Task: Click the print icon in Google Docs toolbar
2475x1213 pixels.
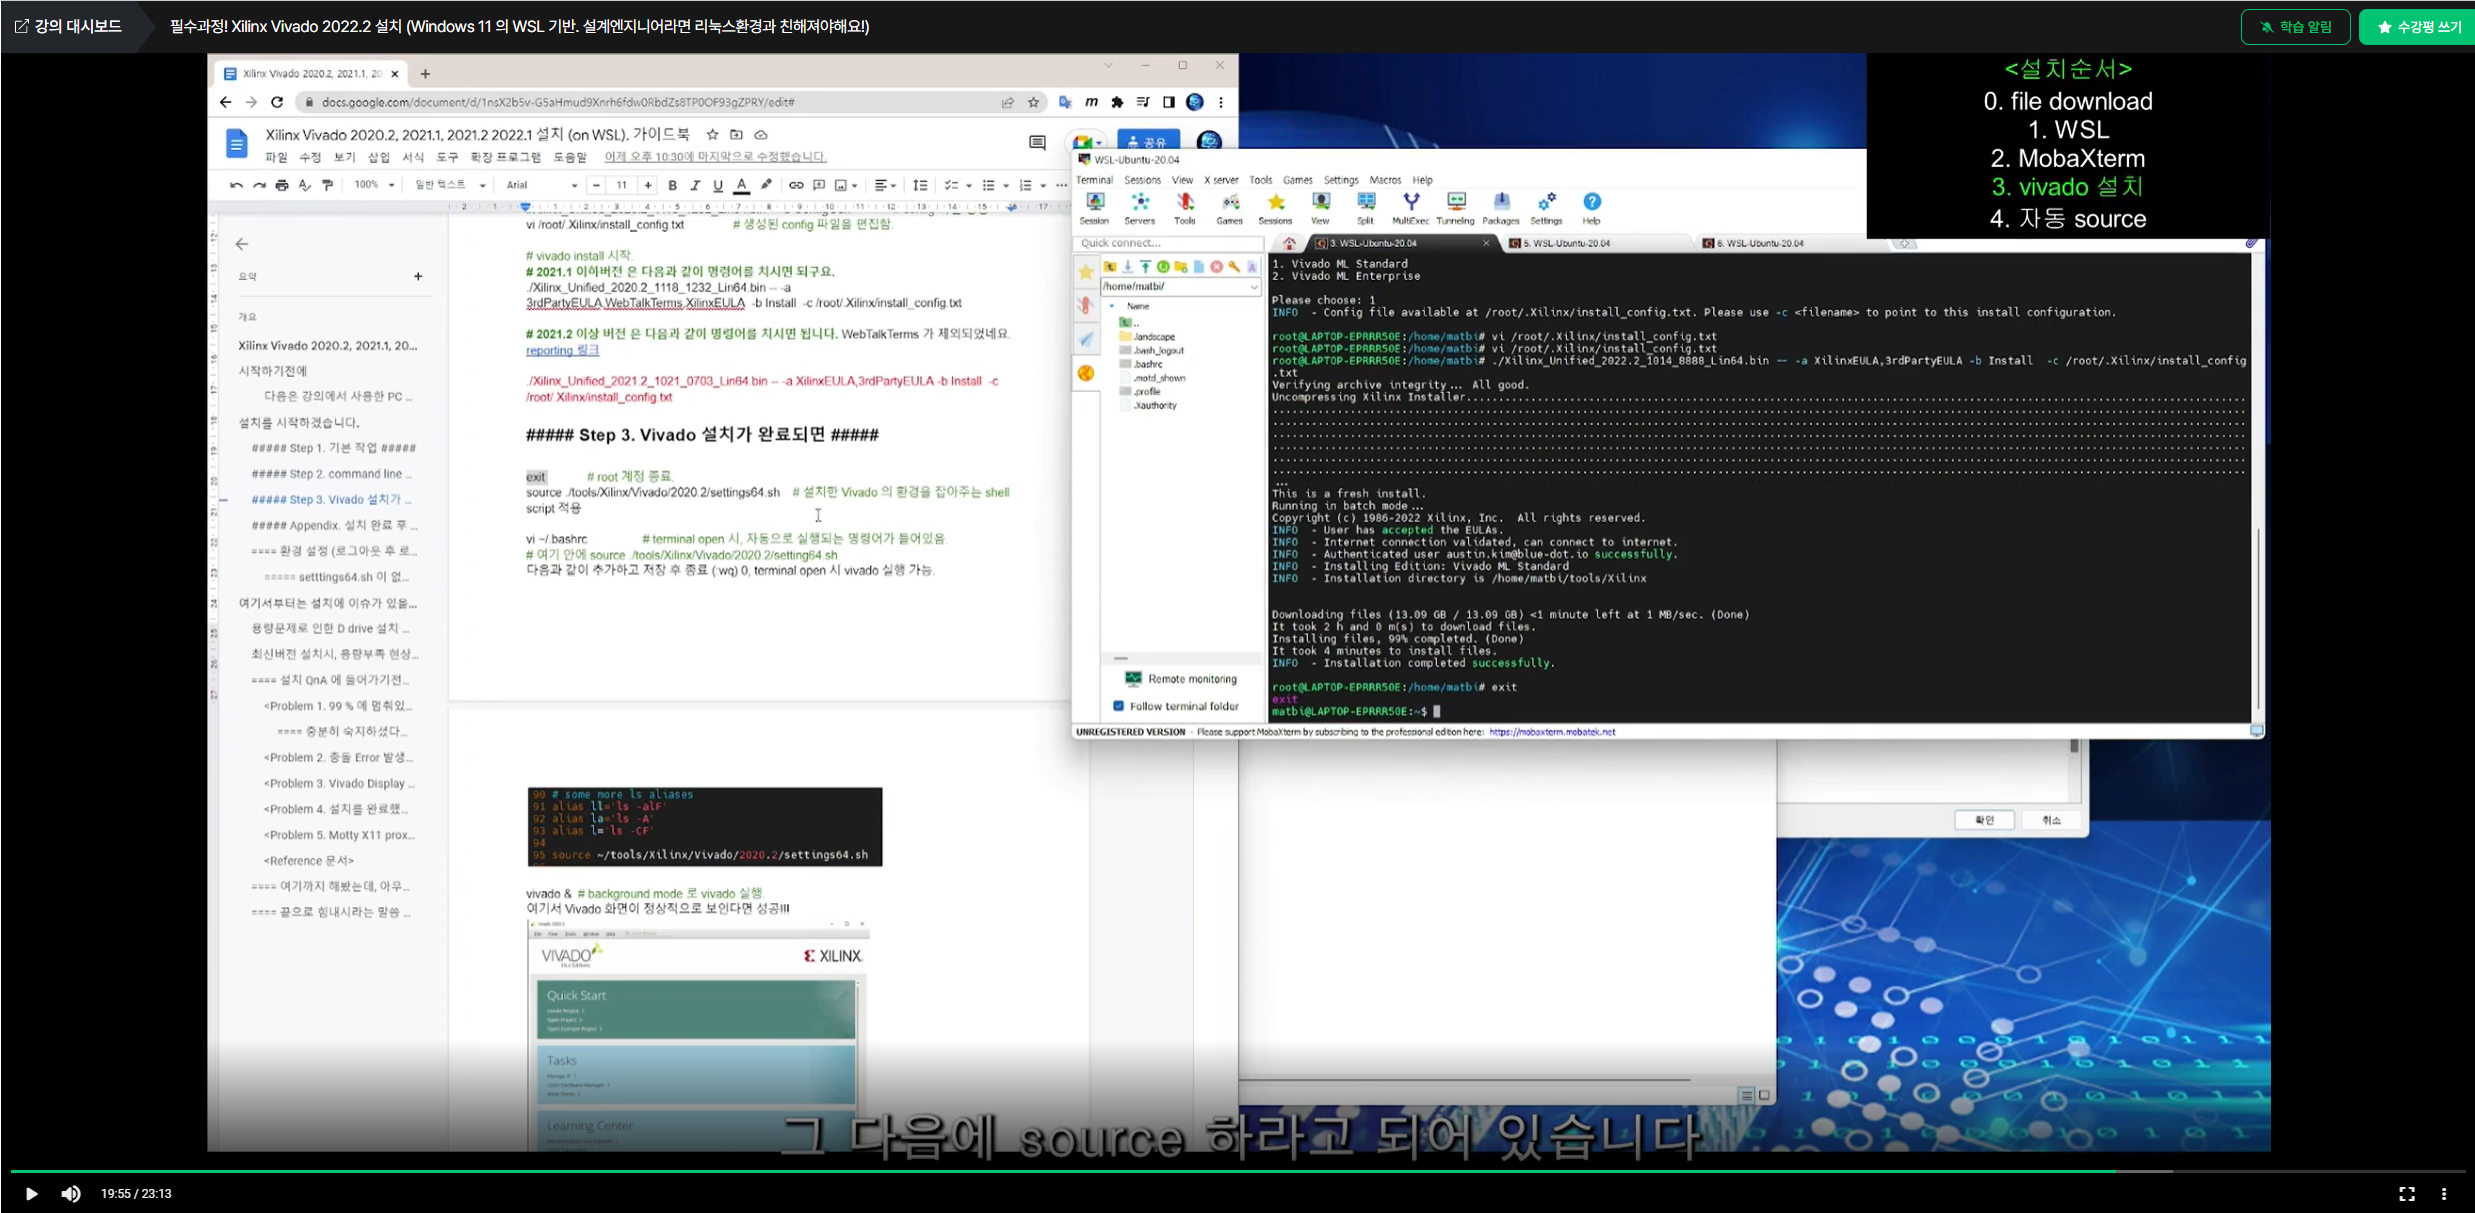Action: coord(282,185)
